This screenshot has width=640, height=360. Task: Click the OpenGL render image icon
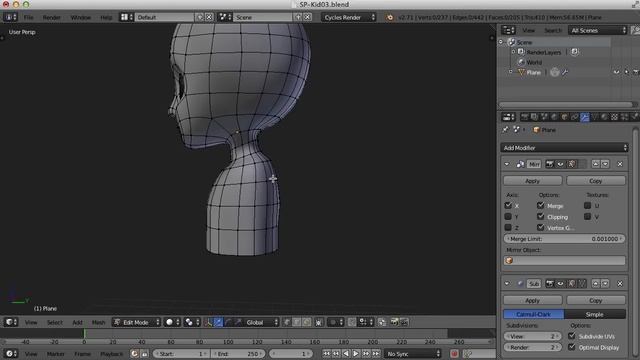394,322
